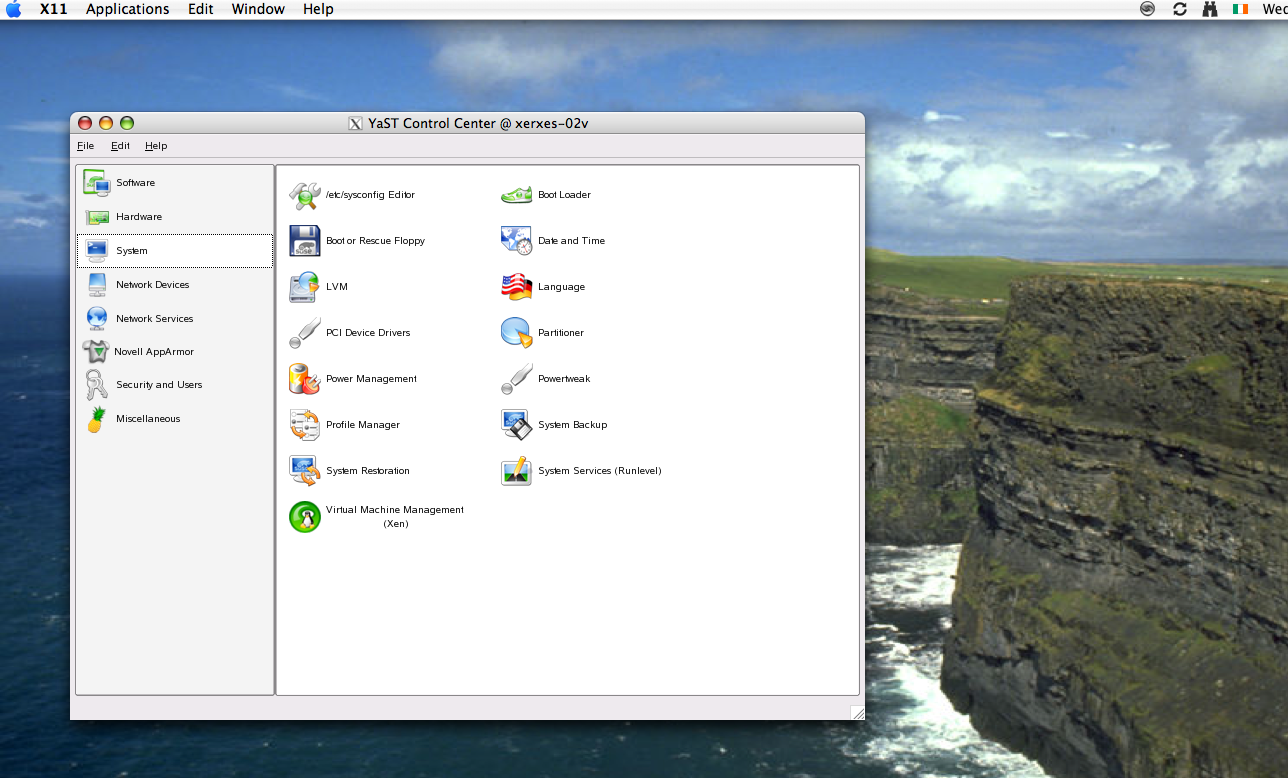This screenshot has width=1288, height=778.
Task: Click the "Profile Manager" text label
Action: (x=363, y=425)
